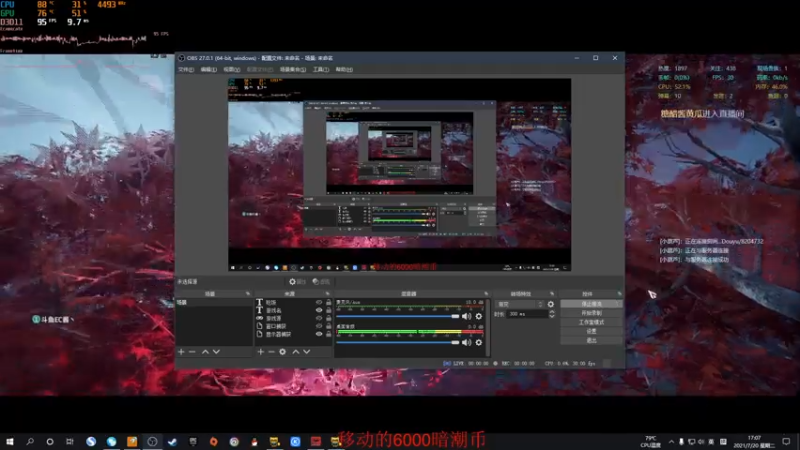Mute the 麦克风/Aux channel
This screenshot has width=800, height=450.
[466, 316]
